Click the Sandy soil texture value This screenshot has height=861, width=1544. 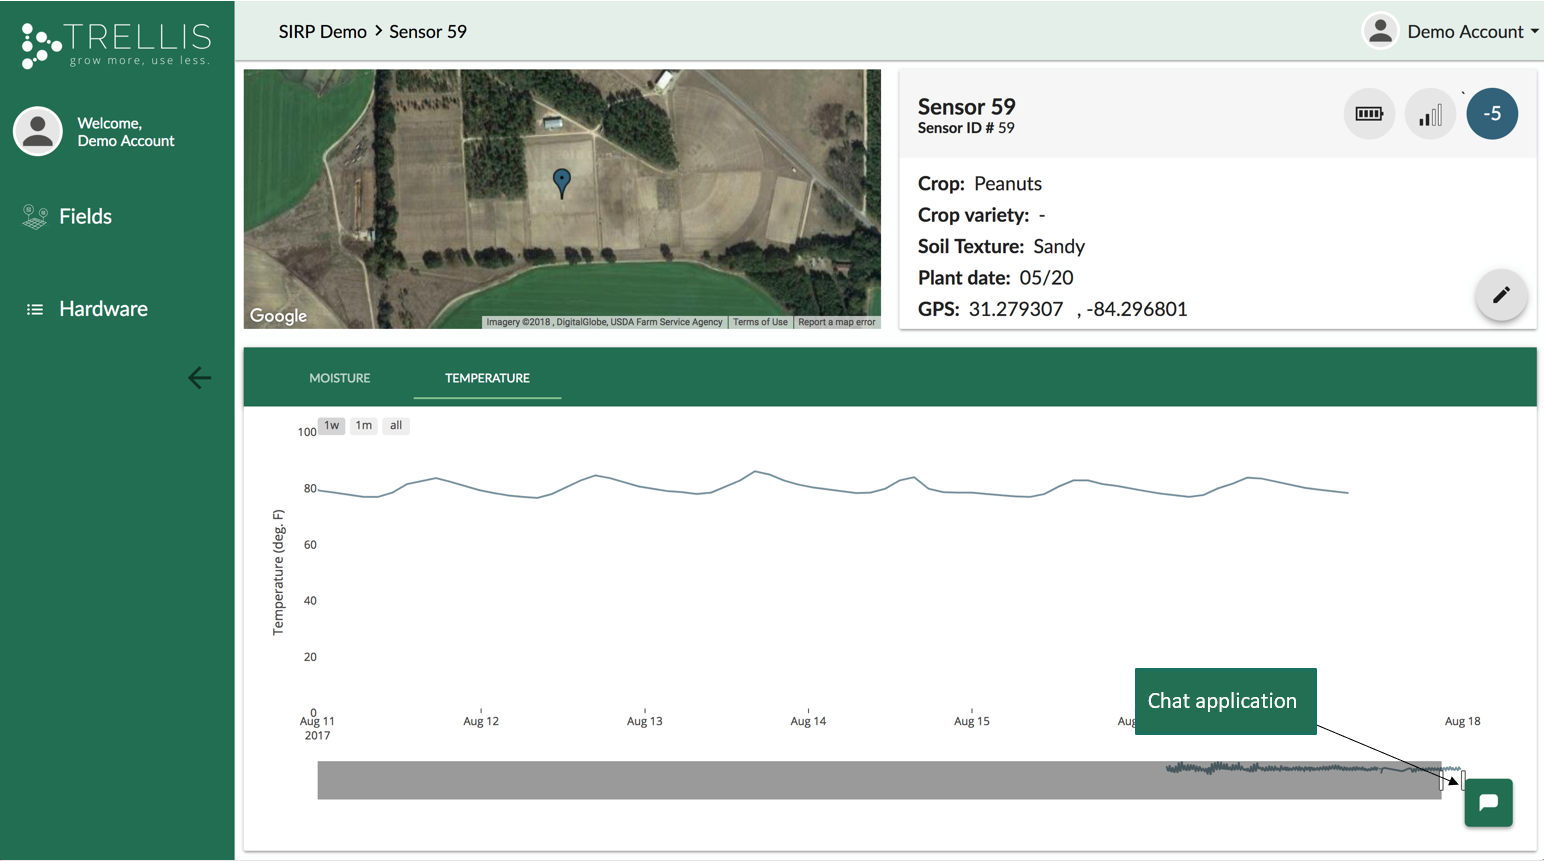coord(1059,247)
